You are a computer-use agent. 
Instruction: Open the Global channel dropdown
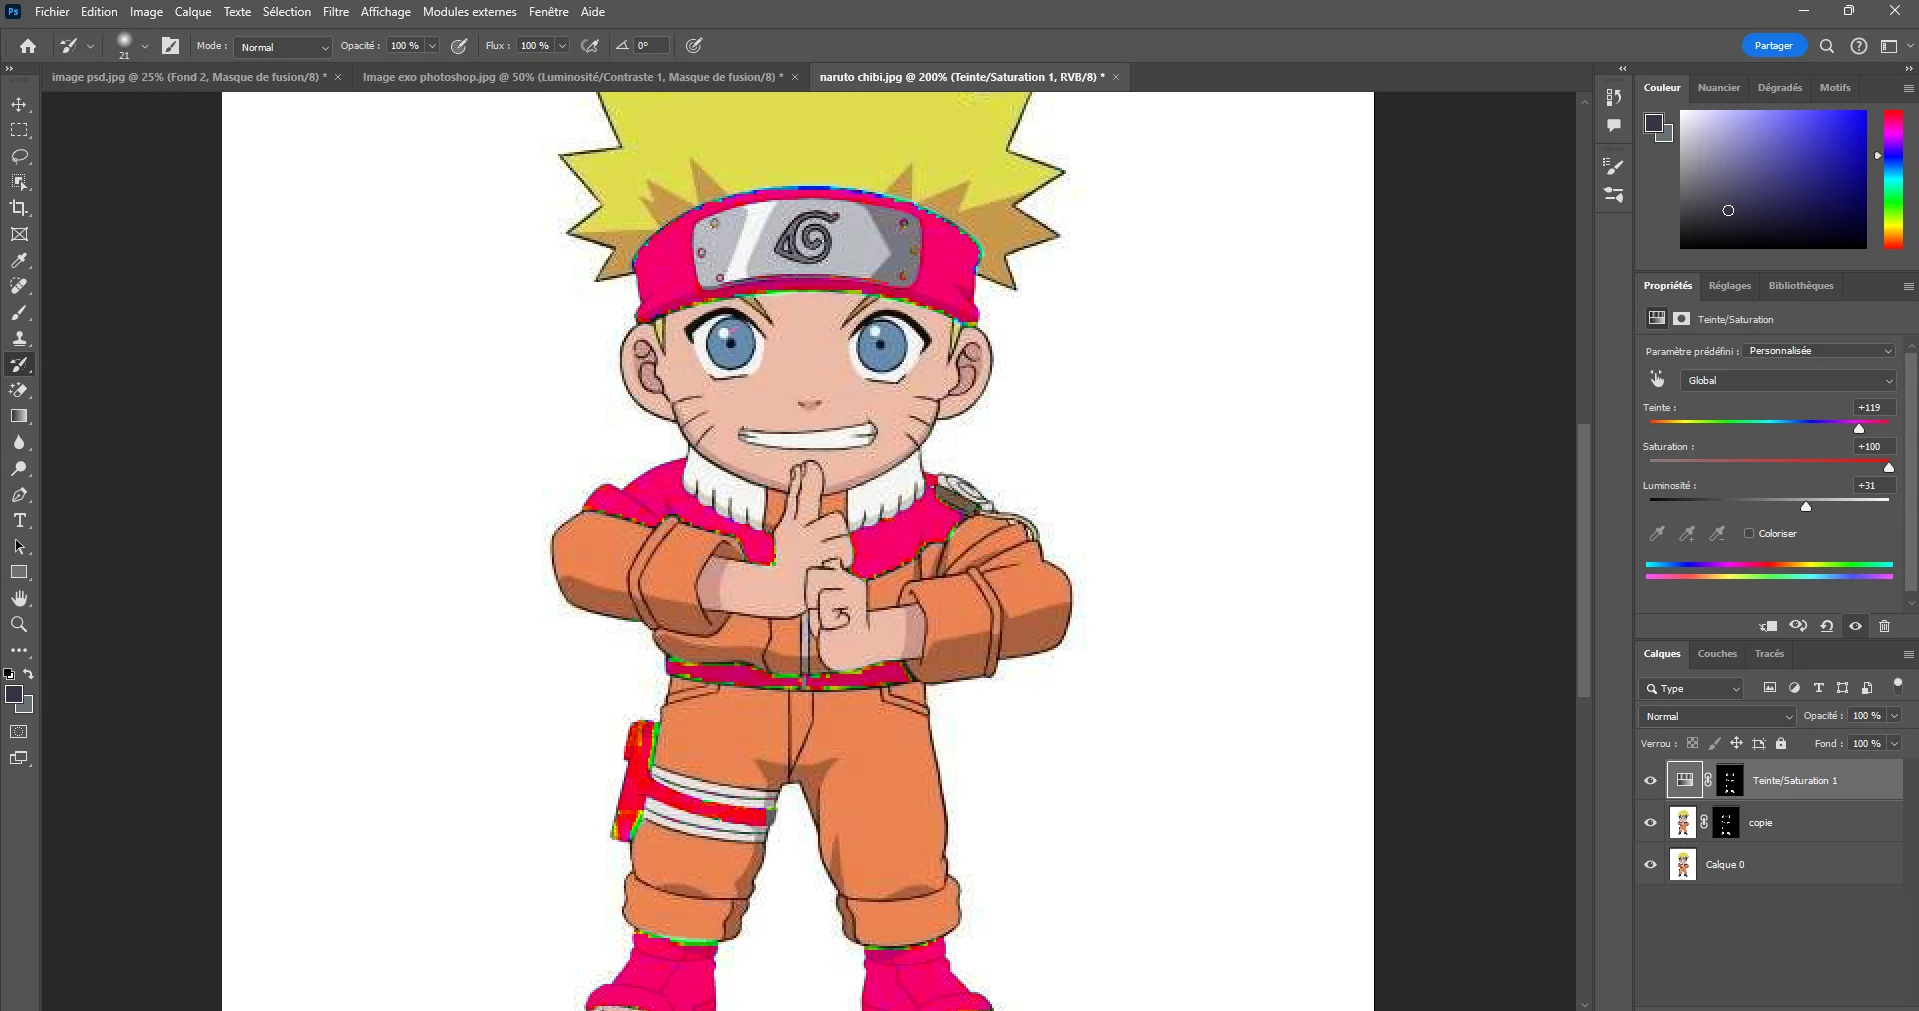coord(1788,380)
